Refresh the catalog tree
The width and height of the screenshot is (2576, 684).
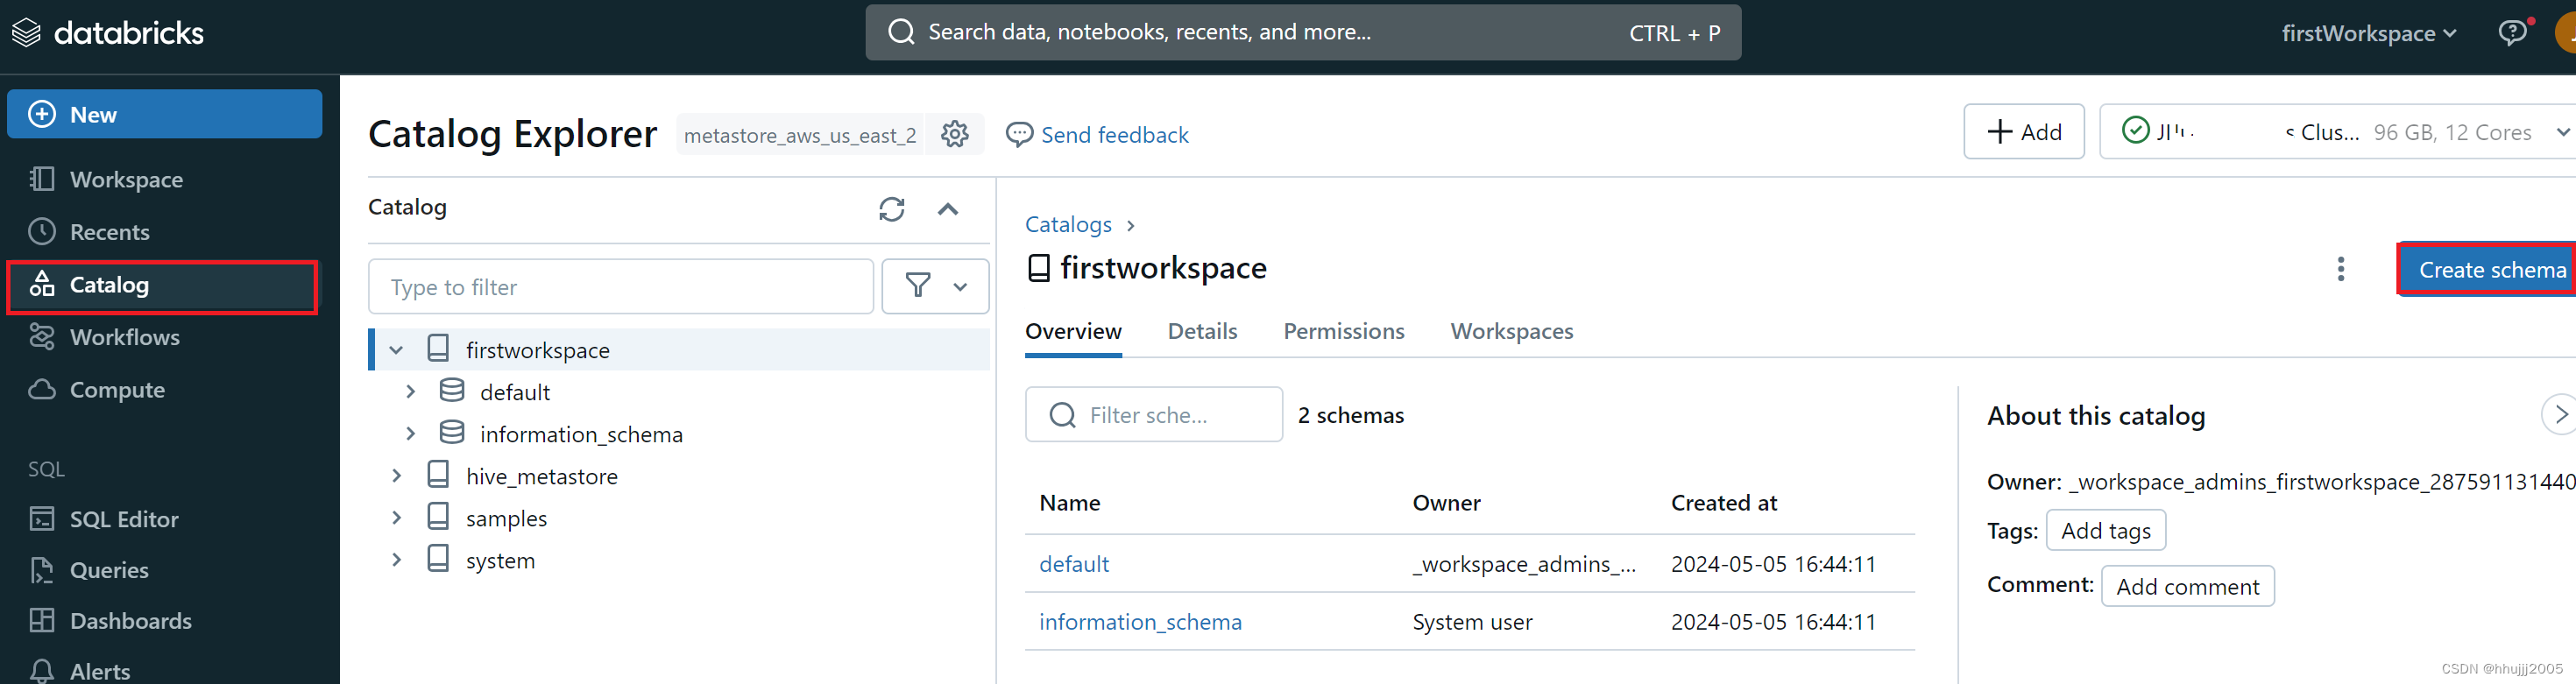coord(892,209)
